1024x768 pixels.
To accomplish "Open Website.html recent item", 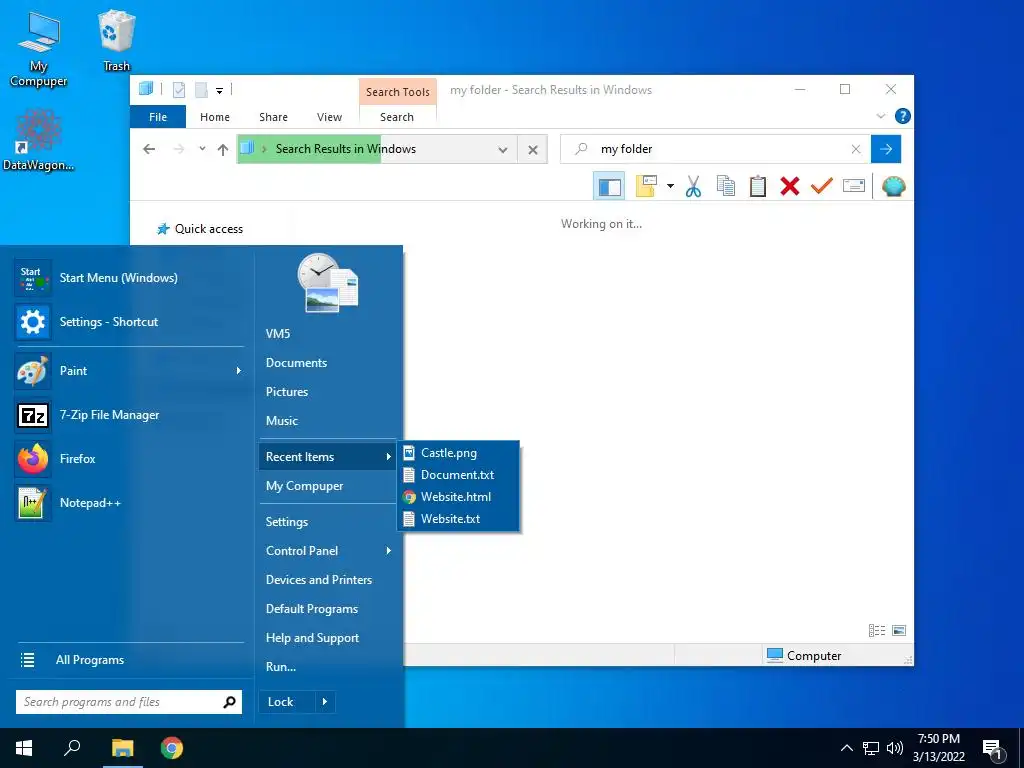I will pos(458,496).
